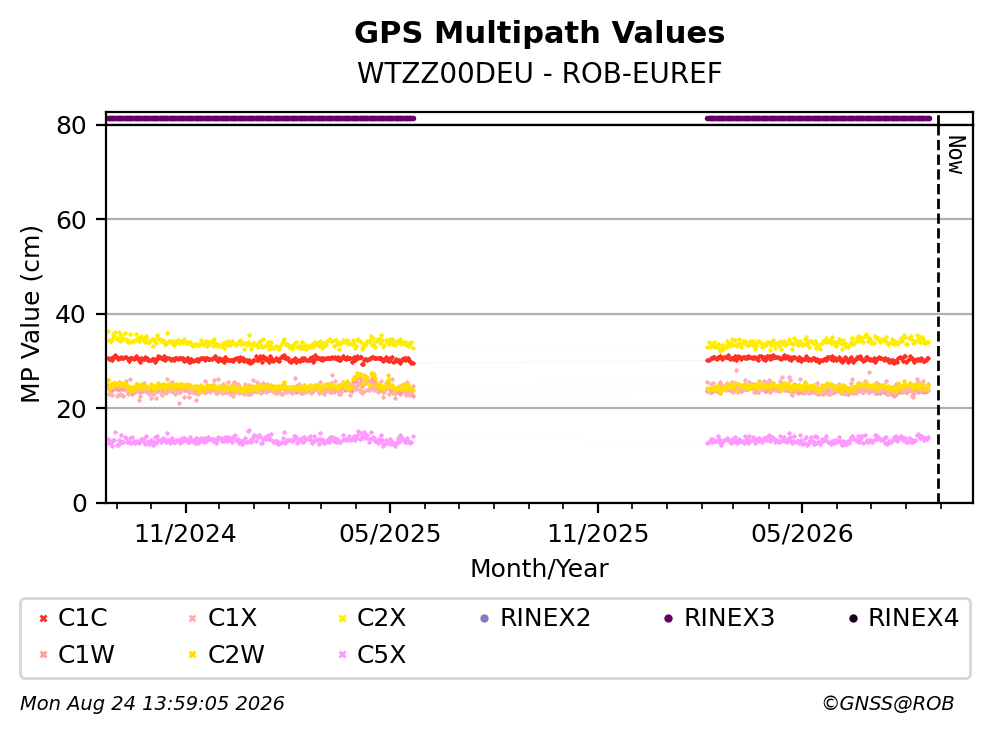This screenshot has width=993, height=734.
Task: Click the 80 y-axis tick label
Action: [x=71, y=125]
